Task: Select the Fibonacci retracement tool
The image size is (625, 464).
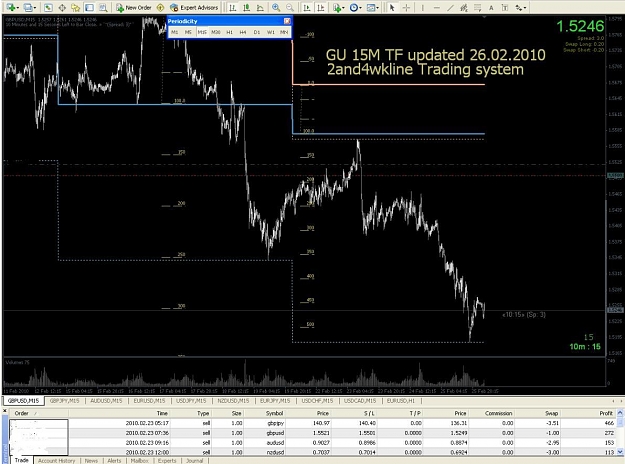Action: point(478,8)
